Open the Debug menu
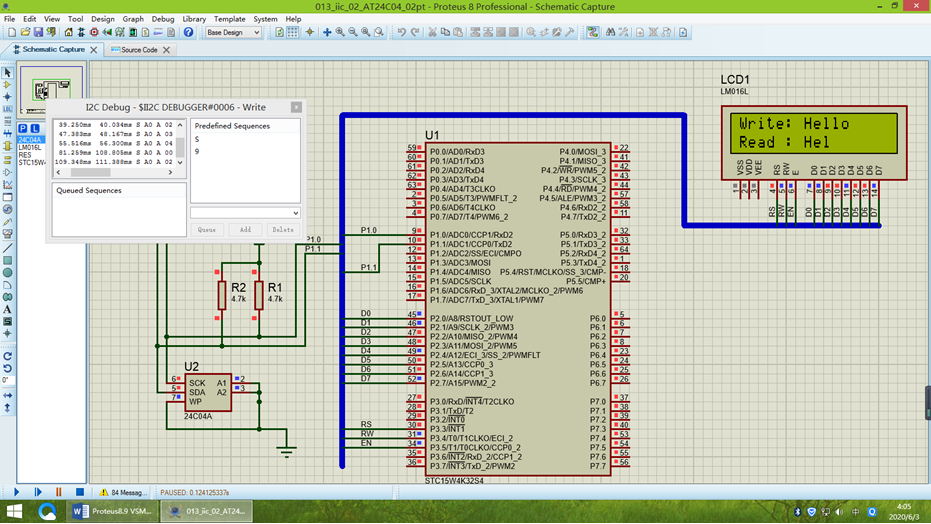This screenshot has height=524, width=931. (163, 19)
